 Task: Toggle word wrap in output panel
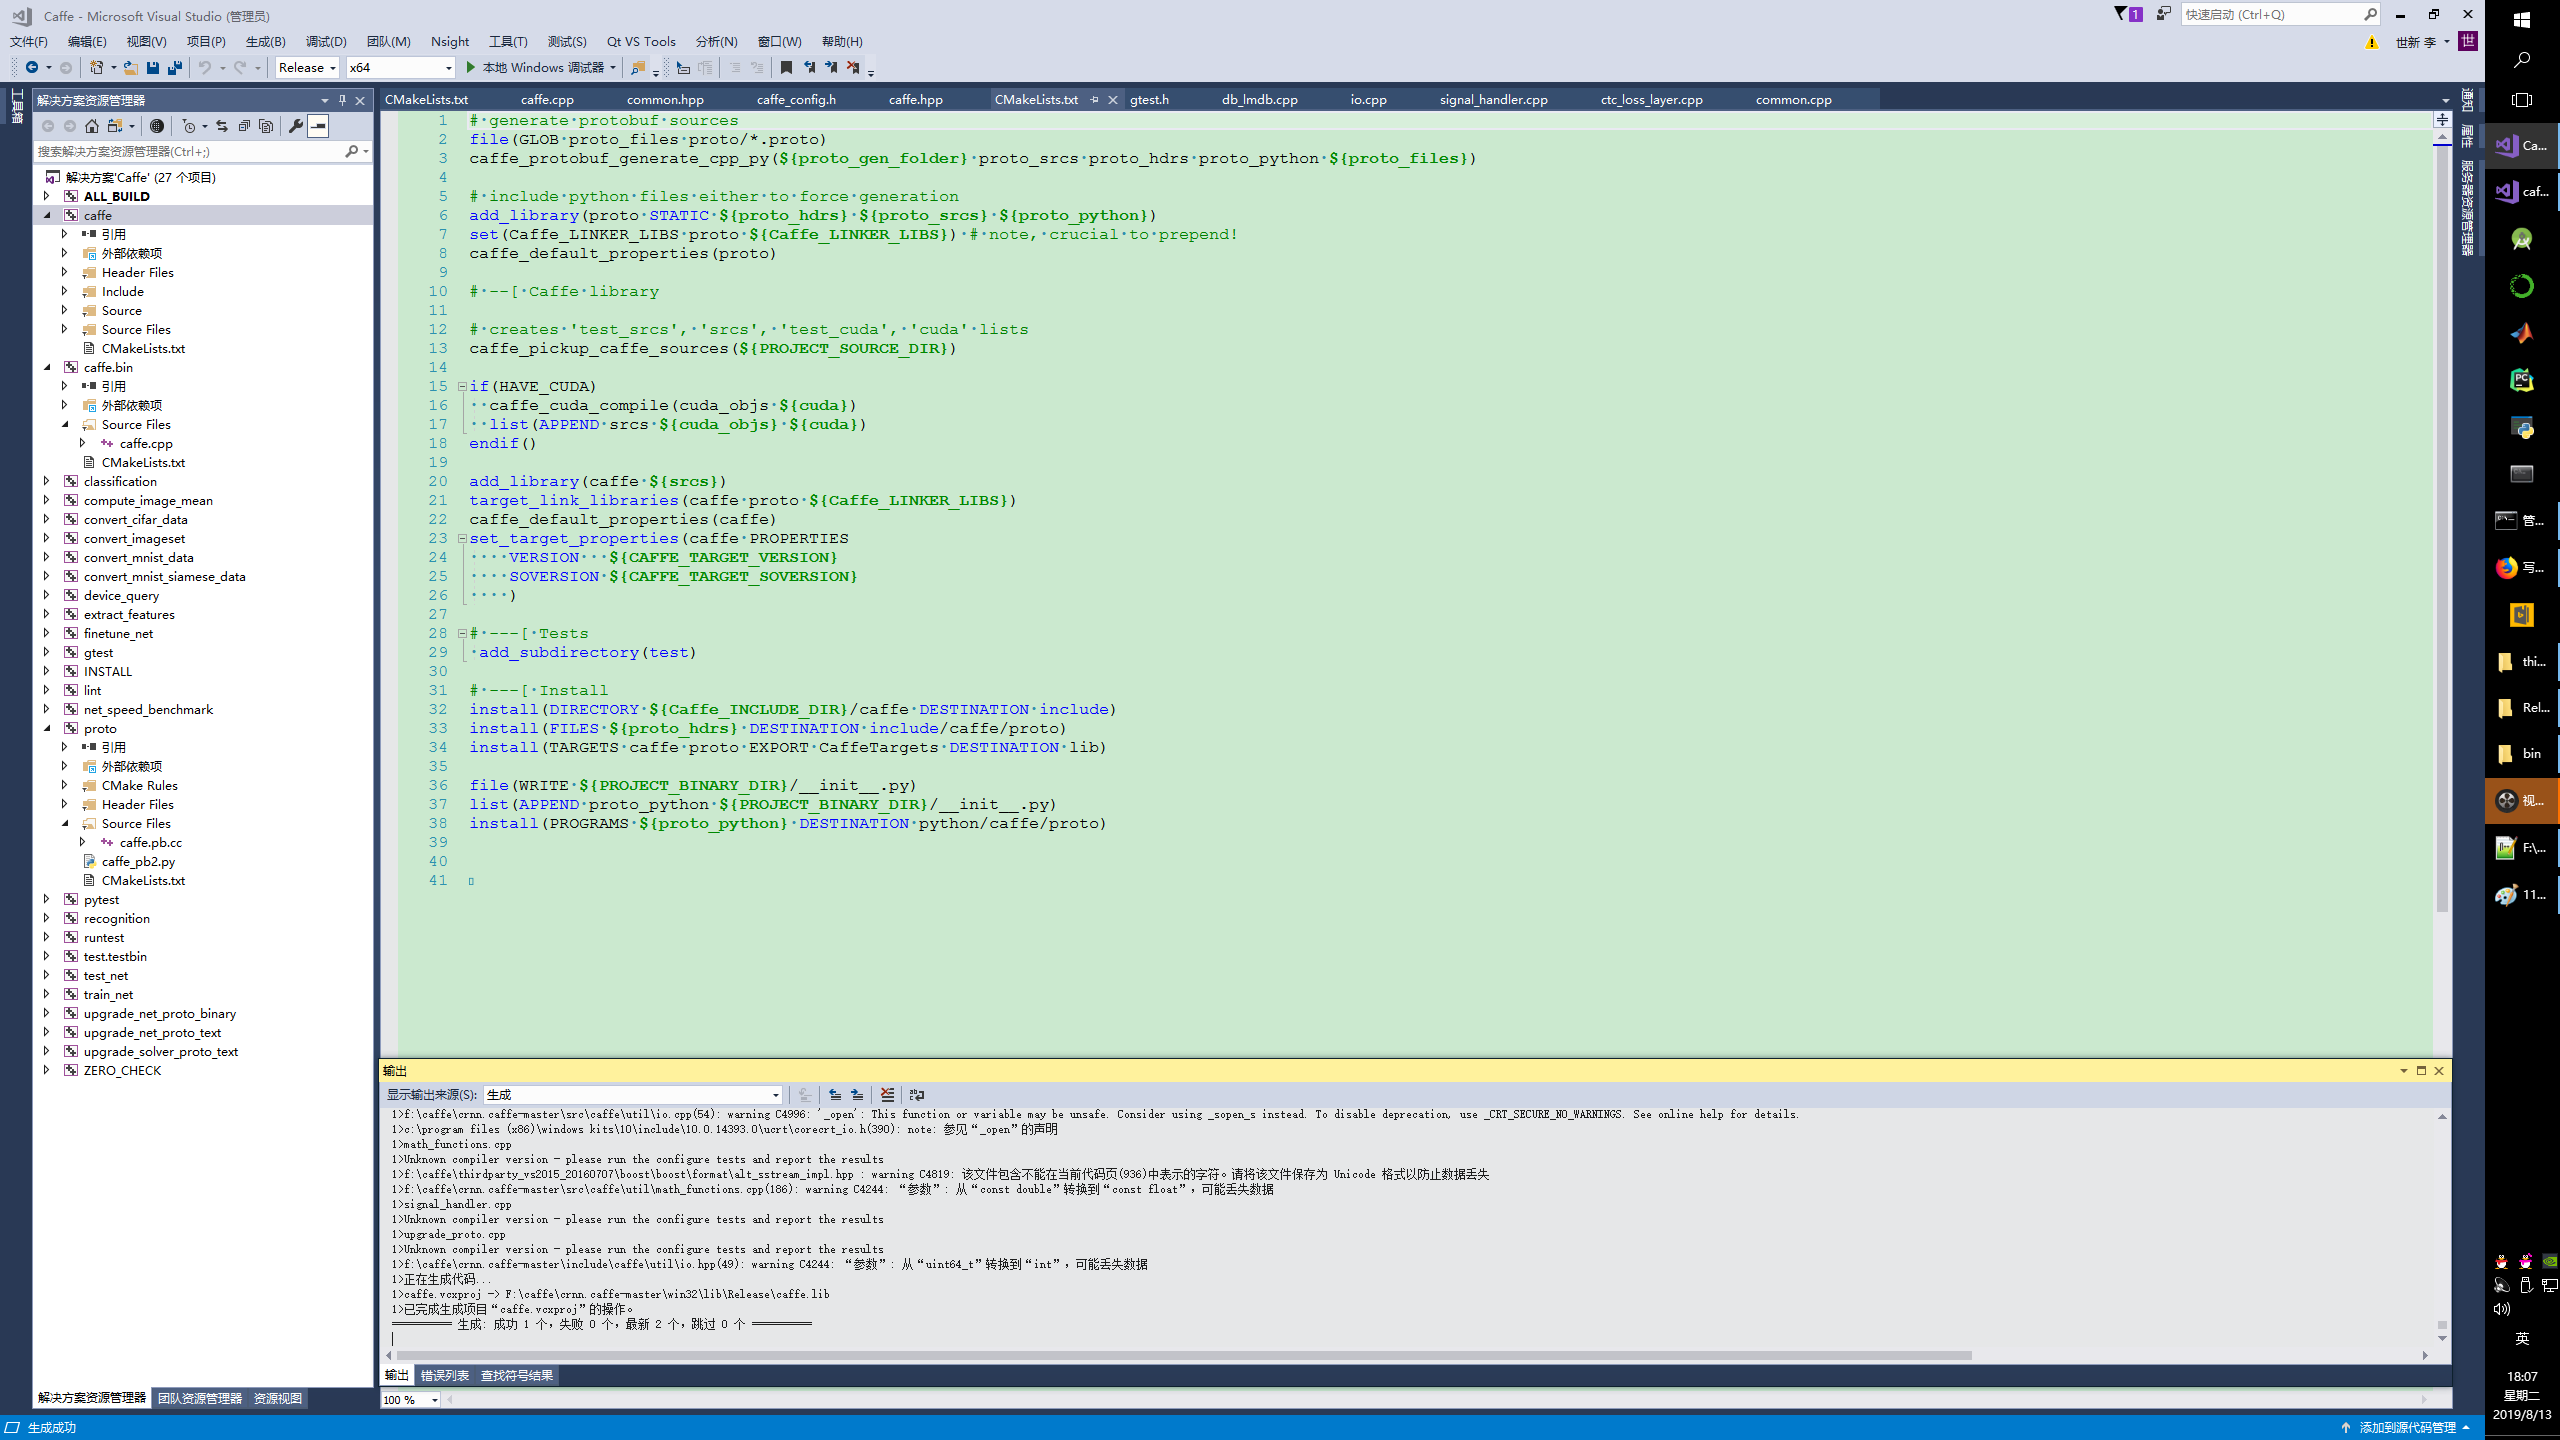tap(917, 1095)
